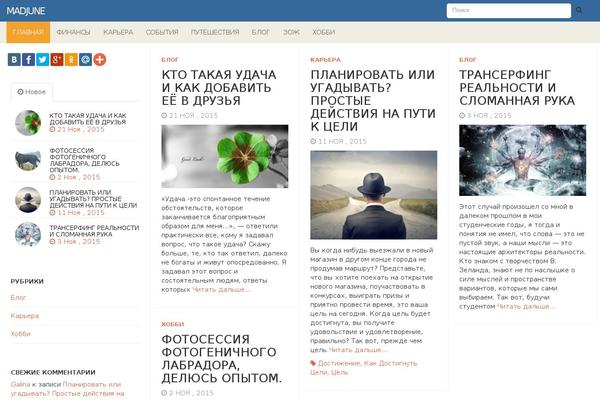
Task: Open the Путешествия menu item
Action: (215, 32)
